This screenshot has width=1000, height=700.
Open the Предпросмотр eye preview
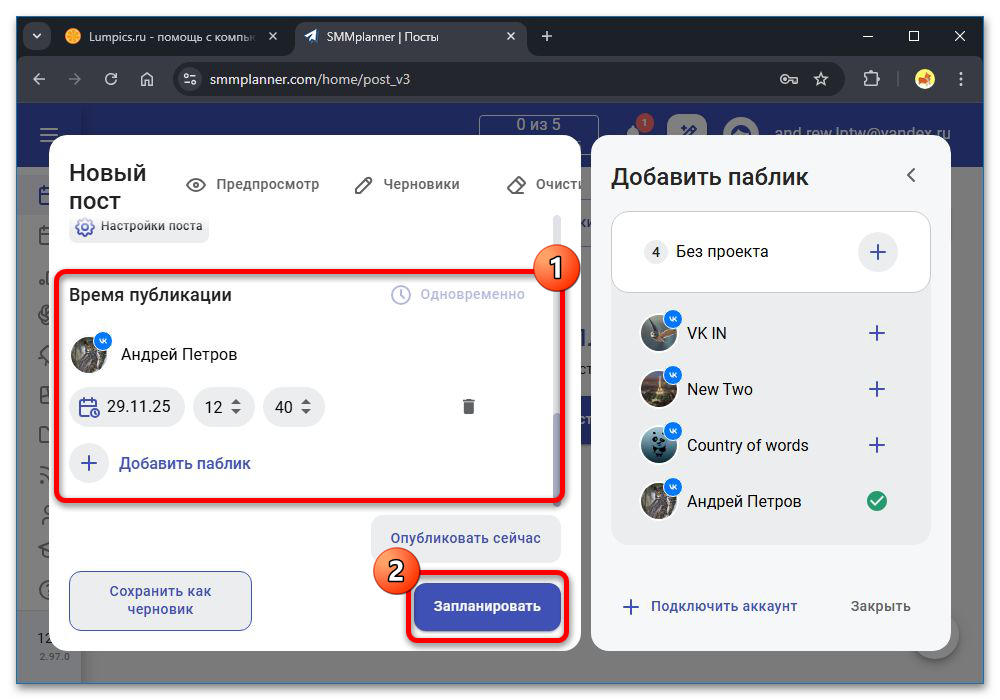click(x=253, y=185)
